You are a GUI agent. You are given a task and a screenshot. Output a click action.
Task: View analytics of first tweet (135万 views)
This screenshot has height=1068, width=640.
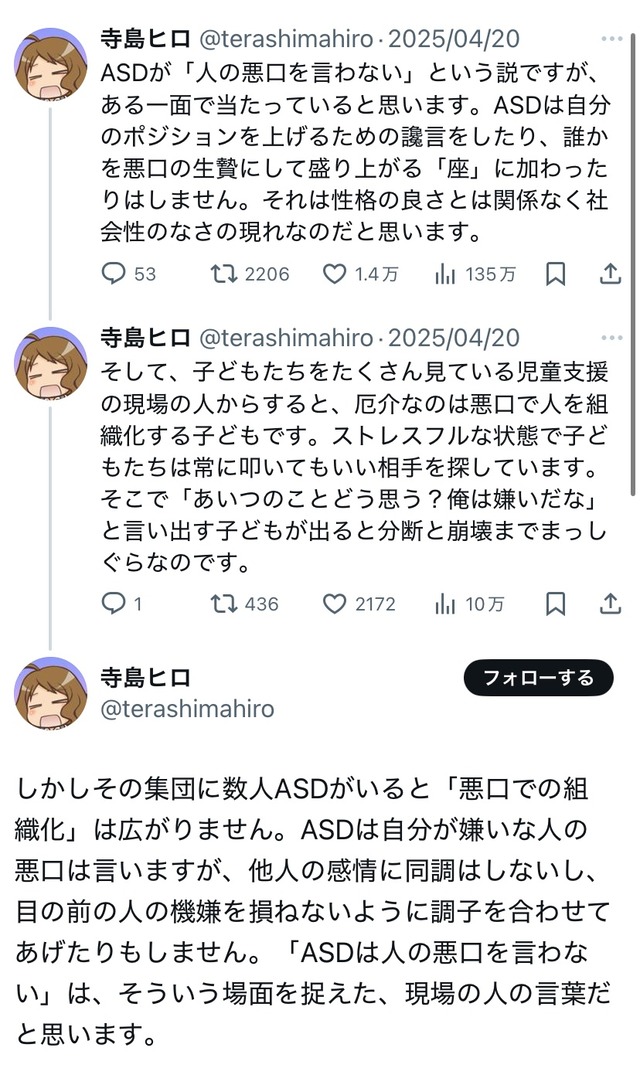pos(445,273)
